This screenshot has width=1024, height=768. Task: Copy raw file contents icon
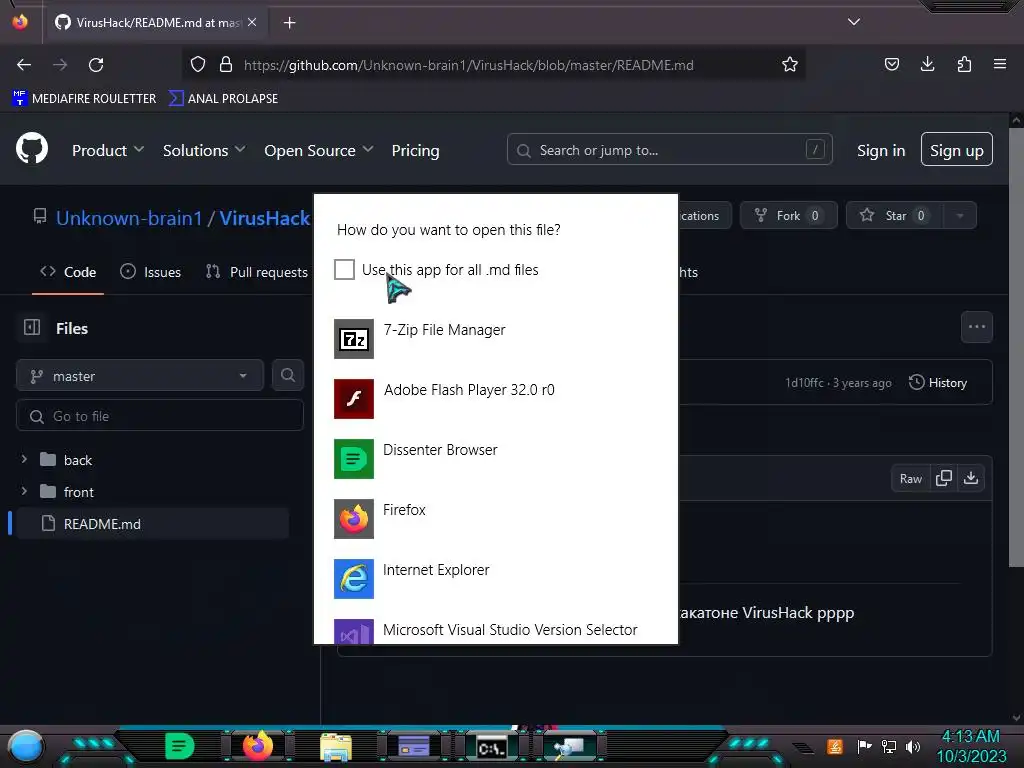tap(944, 478)
